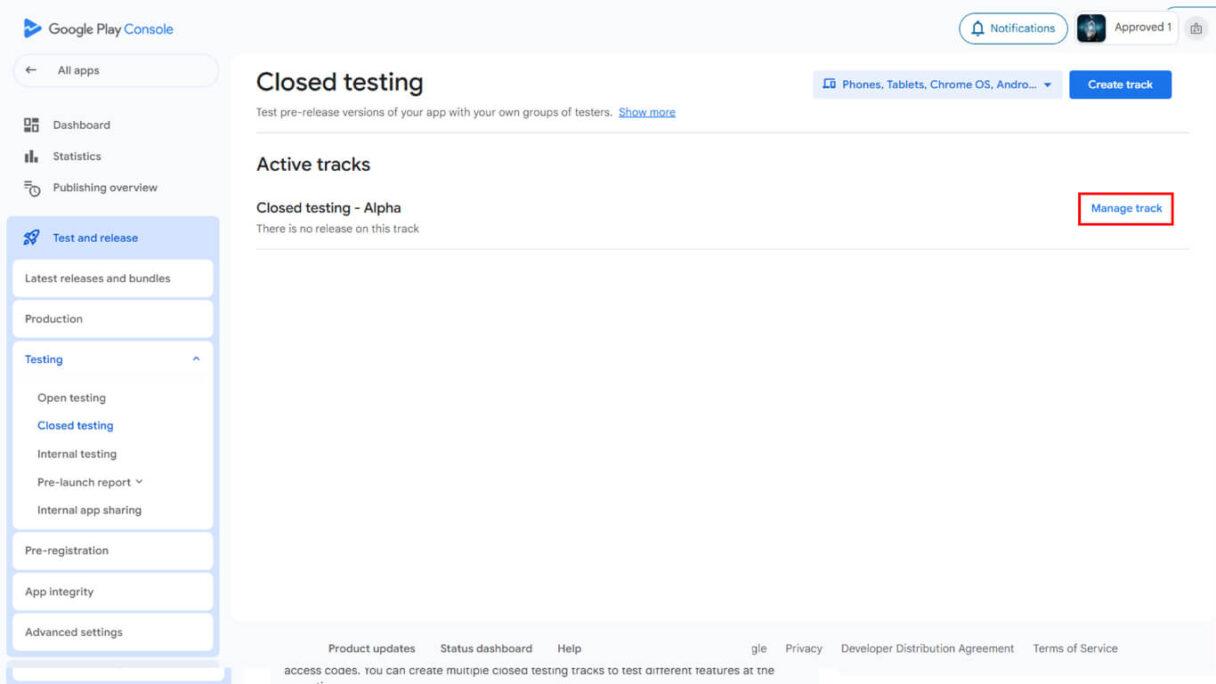
Task: Click the app avatar beside Approved 1
Action: pos(1090,28)
